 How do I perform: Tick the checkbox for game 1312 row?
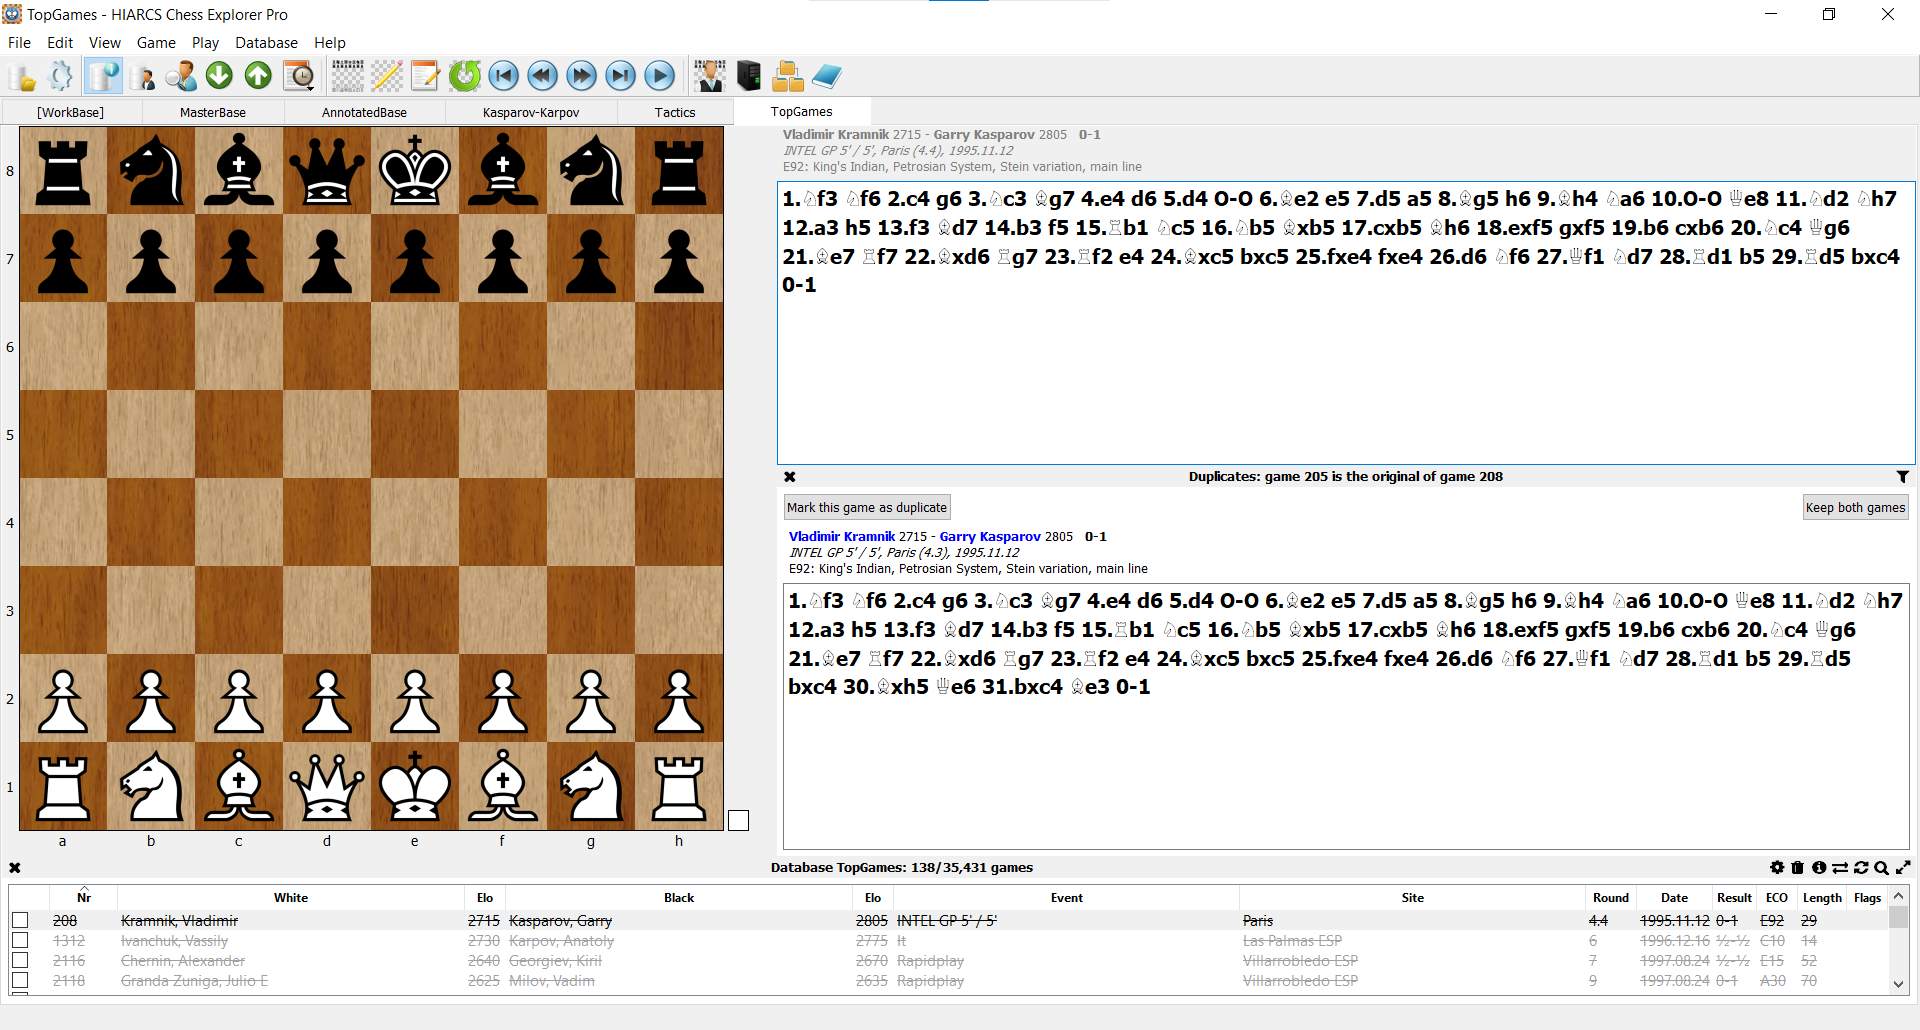(20, 941)
